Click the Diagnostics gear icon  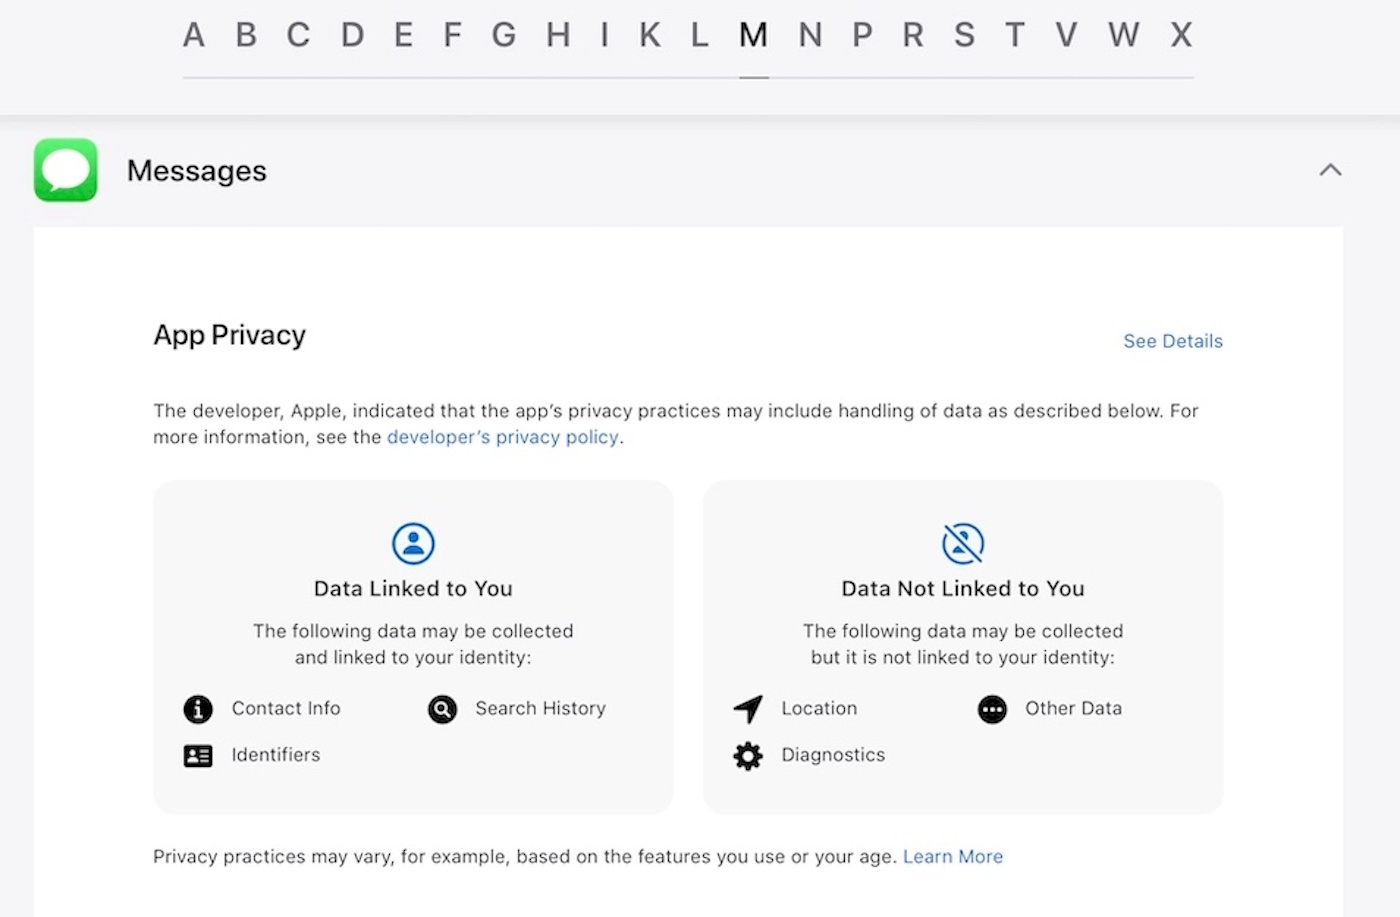tap(748, 756)
